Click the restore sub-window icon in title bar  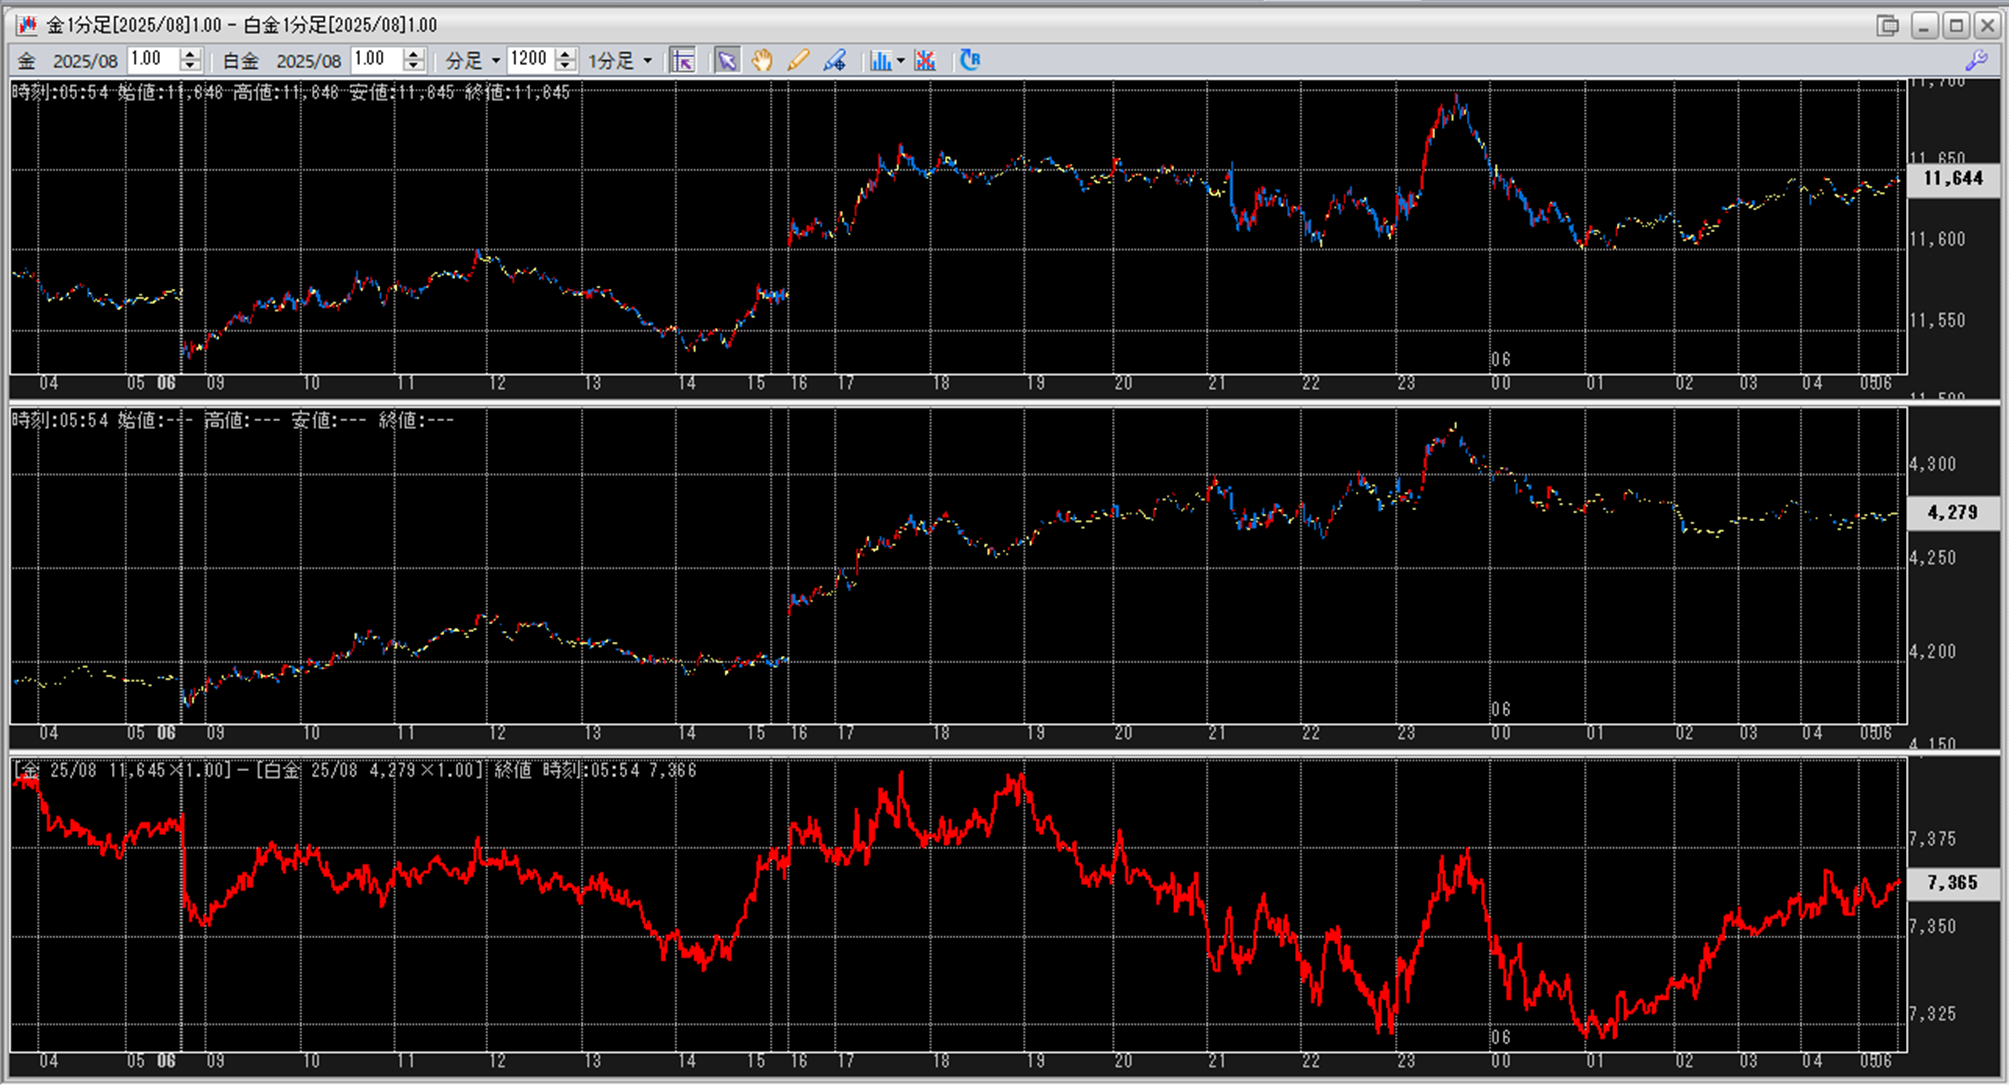pyautogui.click(x=1887, y=25)
